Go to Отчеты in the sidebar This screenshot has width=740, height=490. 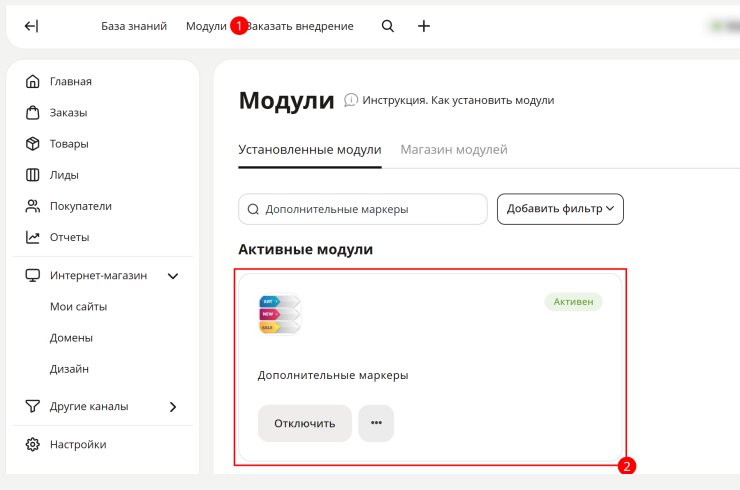pos(69,237)
